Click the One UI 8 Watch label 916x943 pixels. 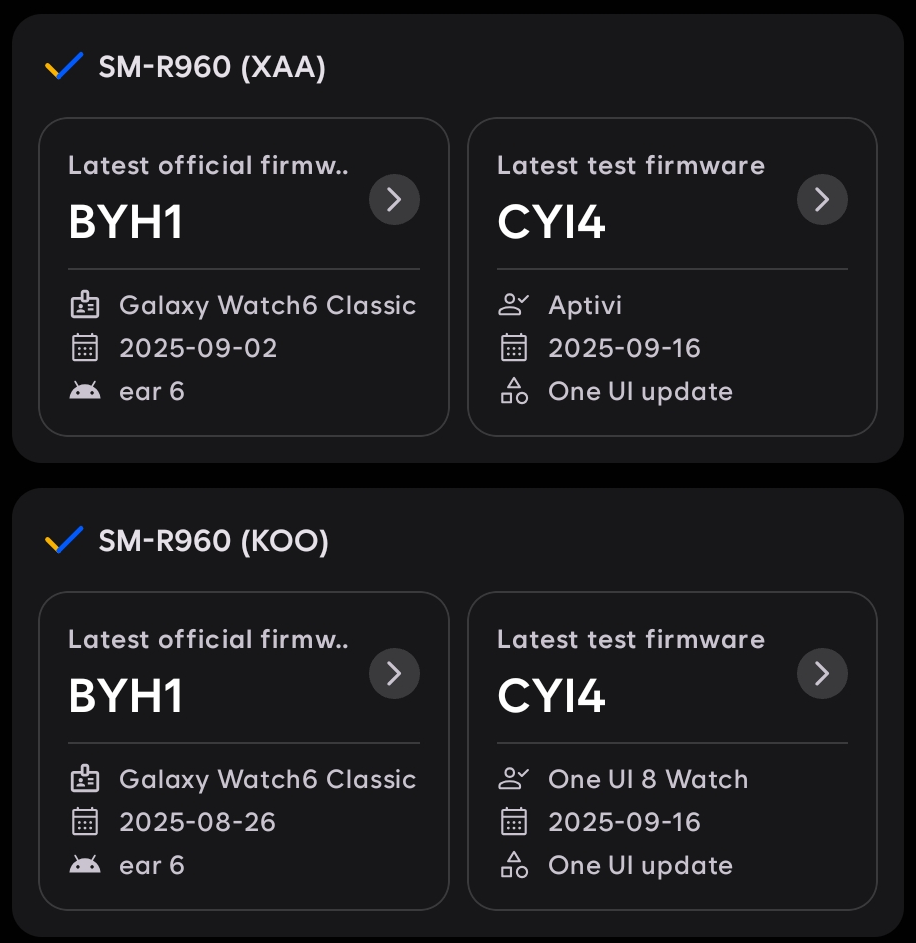(648, 779)
